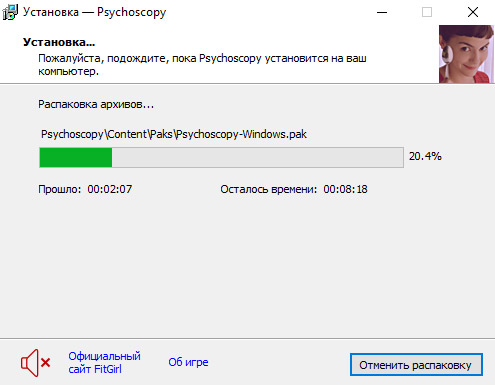
Task: Click the 'Пожалуйста, подождите' description text
Action: [202, 65]
